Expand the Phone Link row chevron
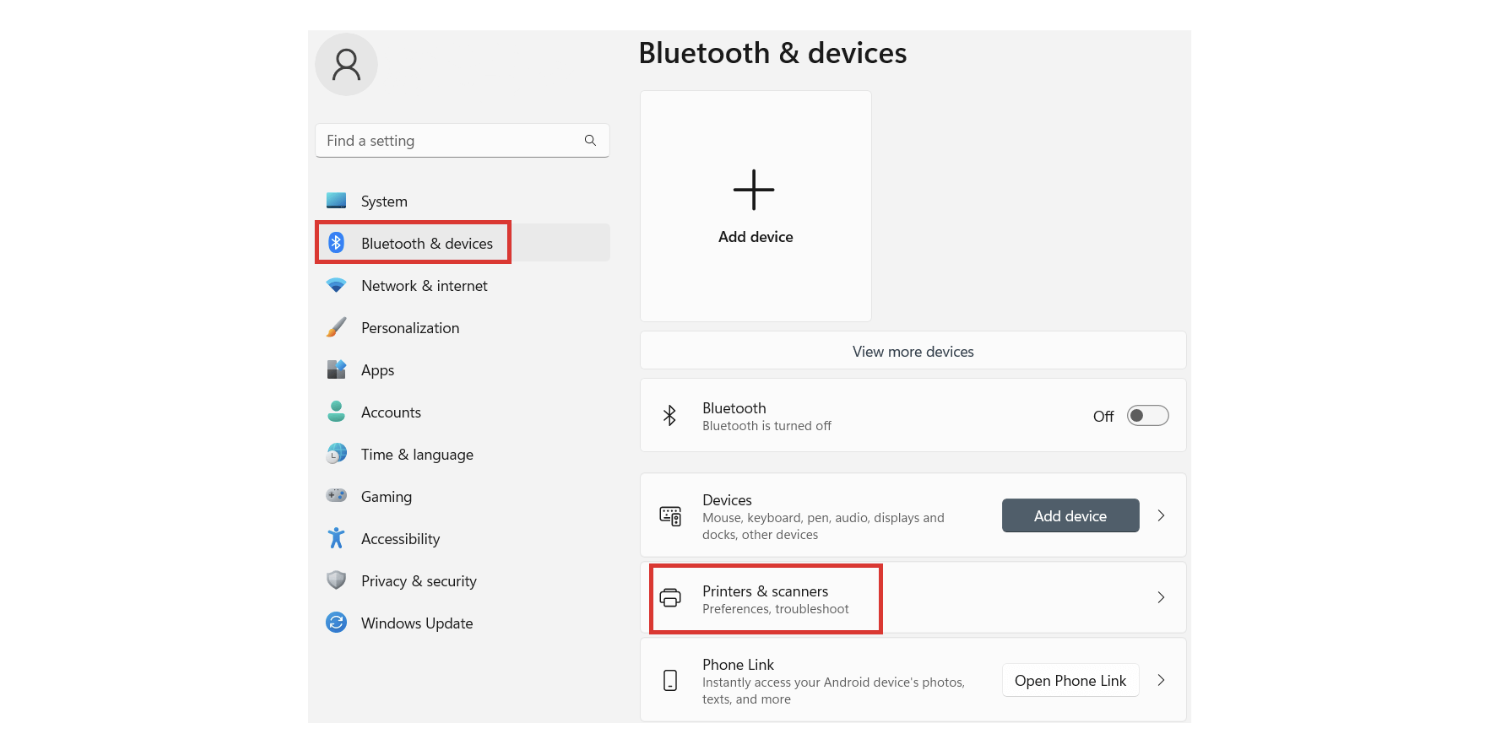The image size is (1492, 740). pos(1161,680)
